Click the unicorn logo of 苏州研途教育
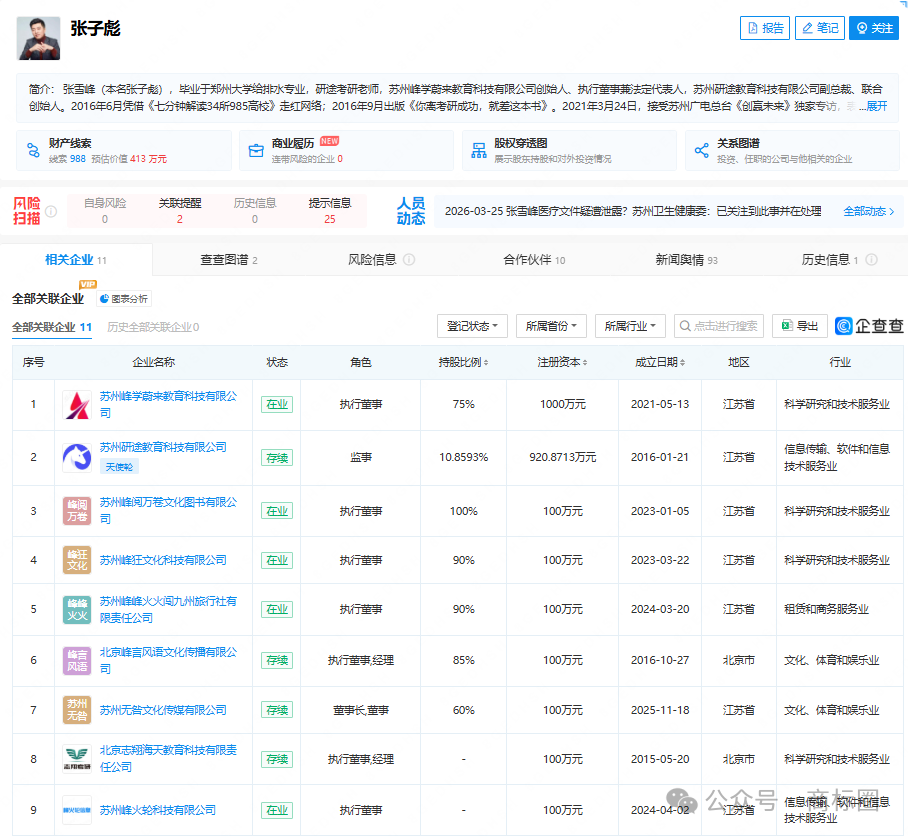908x836 pixels. (77, 457)
